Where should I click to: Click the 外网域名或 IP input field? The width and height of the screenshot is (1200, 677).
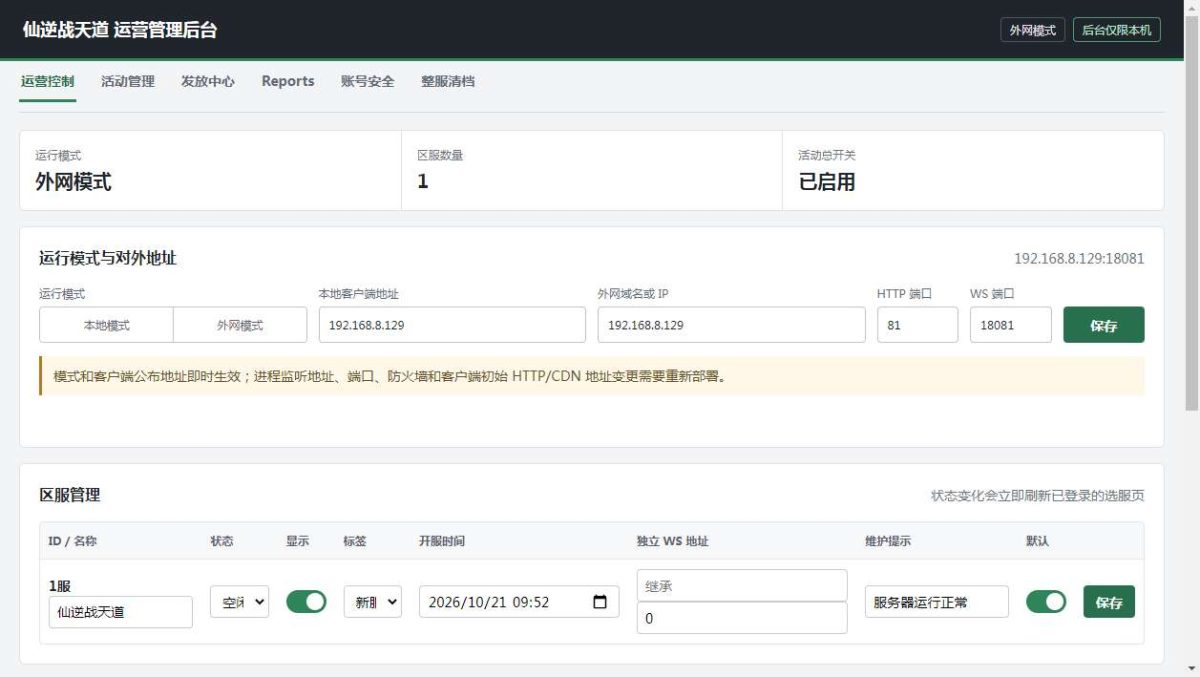pyautogui.click(x=732, y=325)
